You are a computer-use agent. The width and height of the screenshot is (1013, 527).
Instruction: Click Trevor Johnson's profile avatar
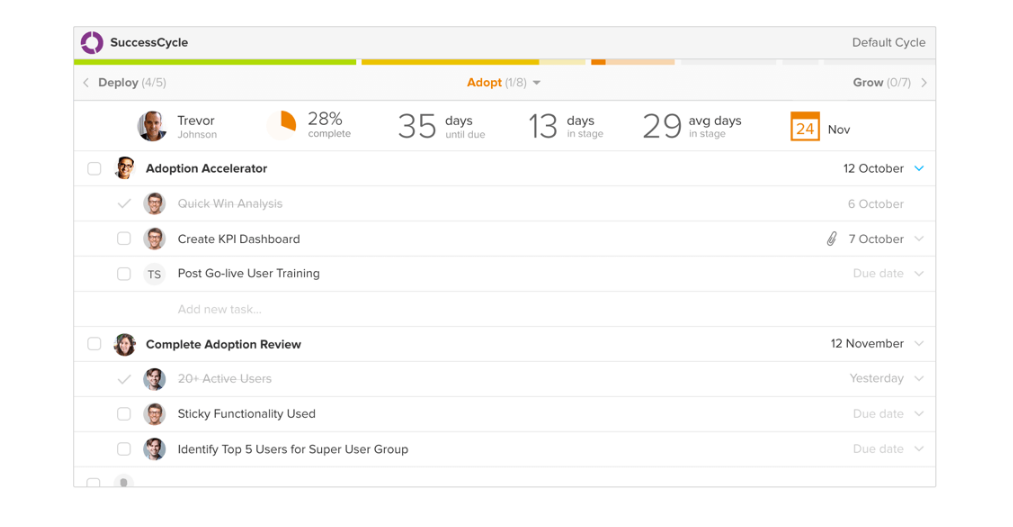point(152,126)
